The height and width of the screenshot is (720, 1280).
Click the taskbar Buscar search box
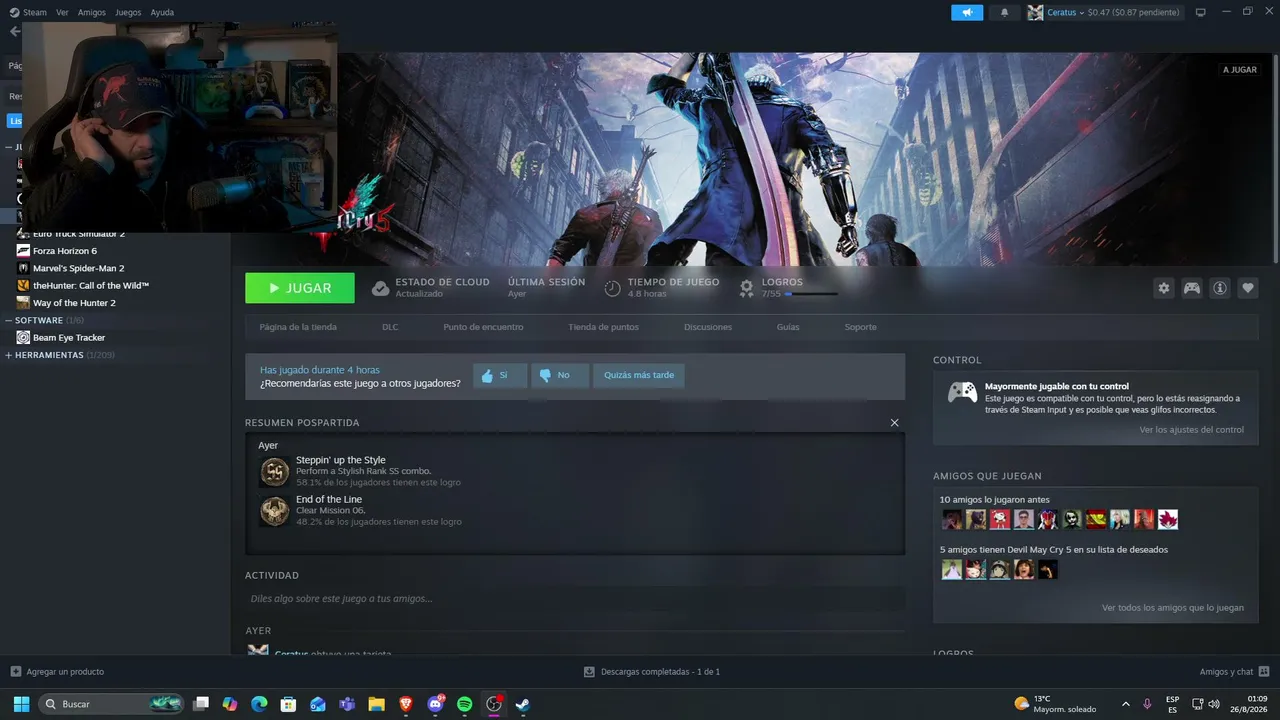pos(112,704)
